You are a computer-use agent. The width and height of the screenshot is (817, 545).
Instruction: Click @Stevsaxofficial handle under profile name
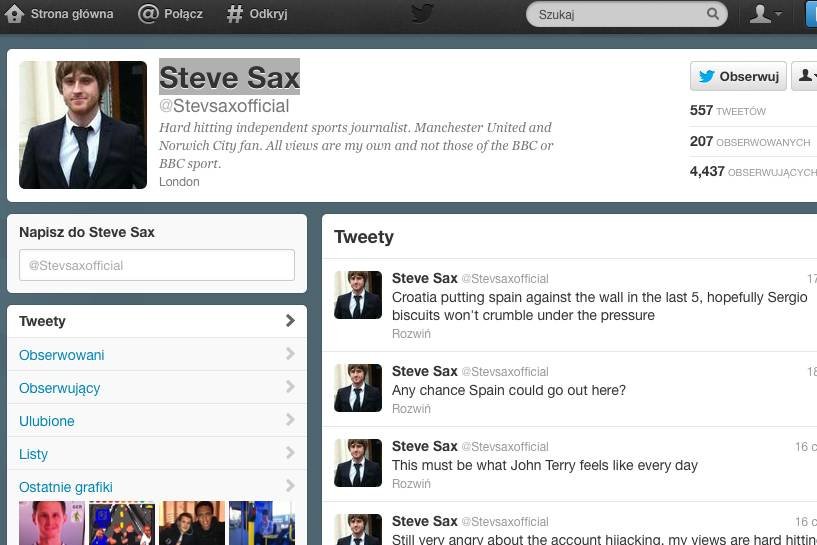tap(224, 106)
